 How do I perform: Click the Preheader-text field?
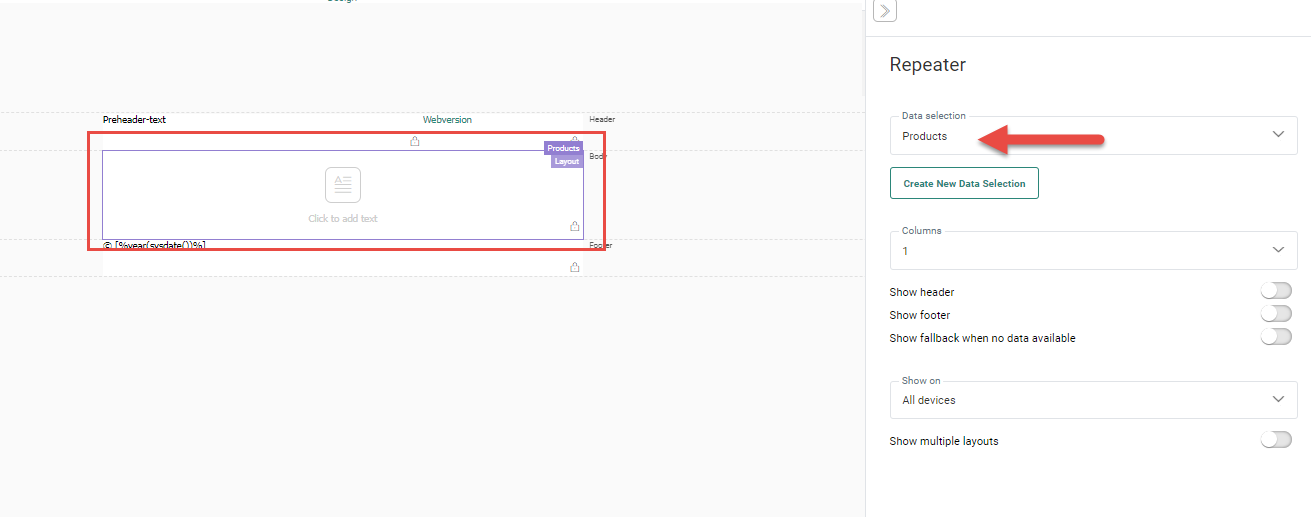pyautogui.click(x=134, y=120)
